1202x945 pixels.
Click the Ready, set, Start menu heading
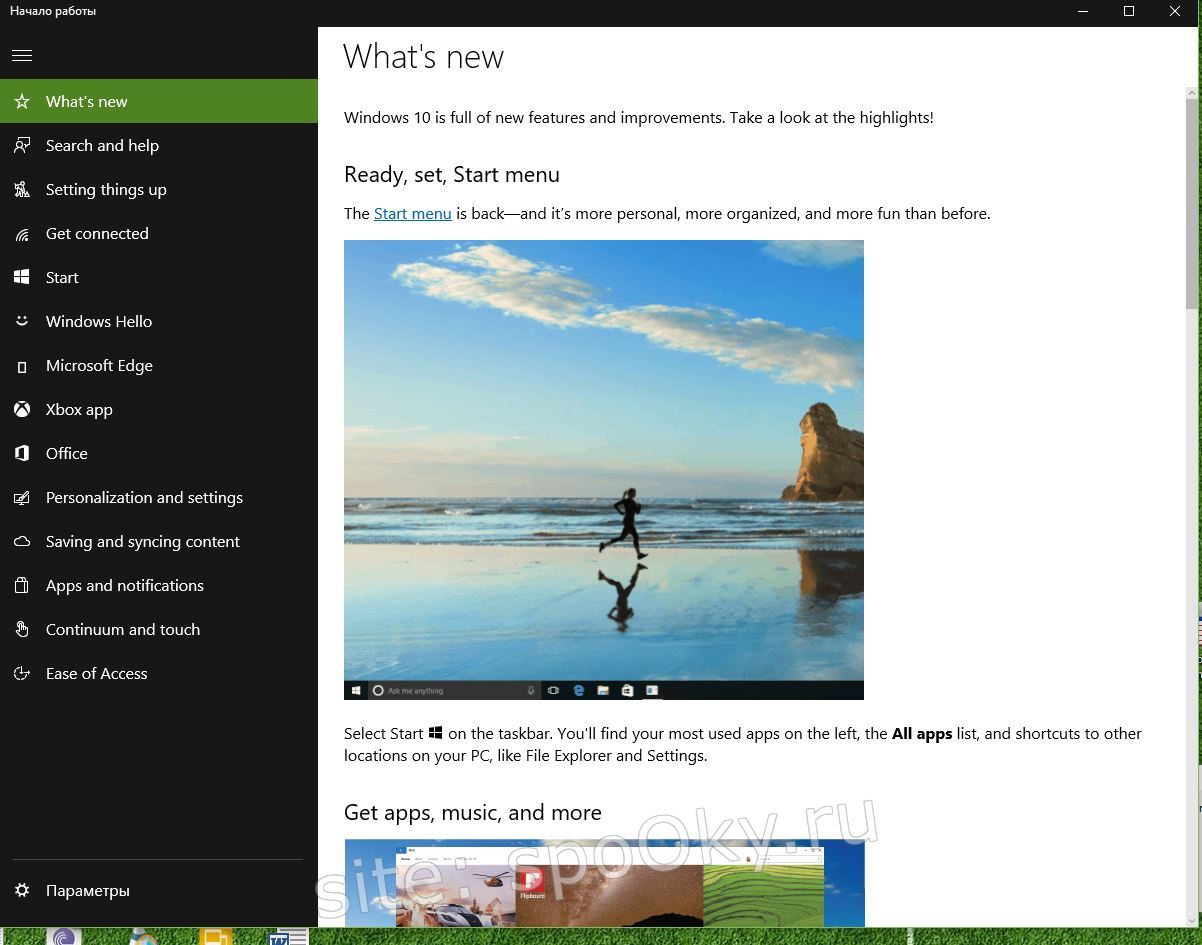coord(452,174)
